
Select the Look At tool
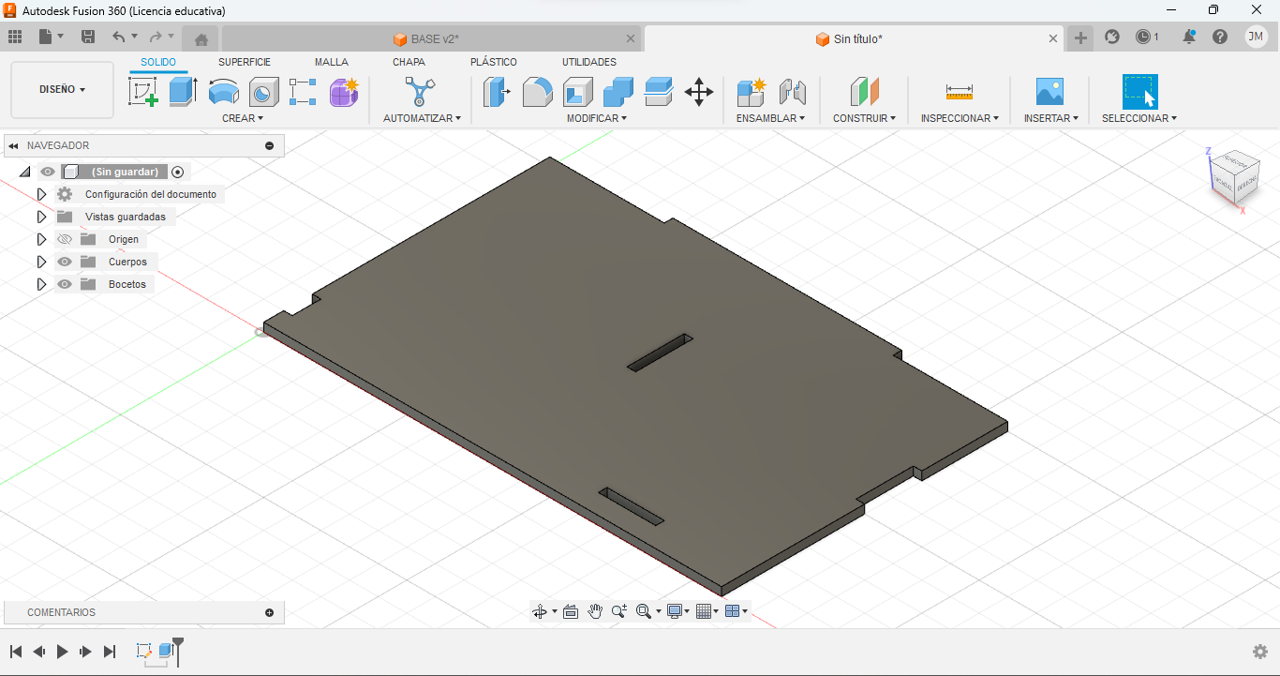click(x=570, y=612)
